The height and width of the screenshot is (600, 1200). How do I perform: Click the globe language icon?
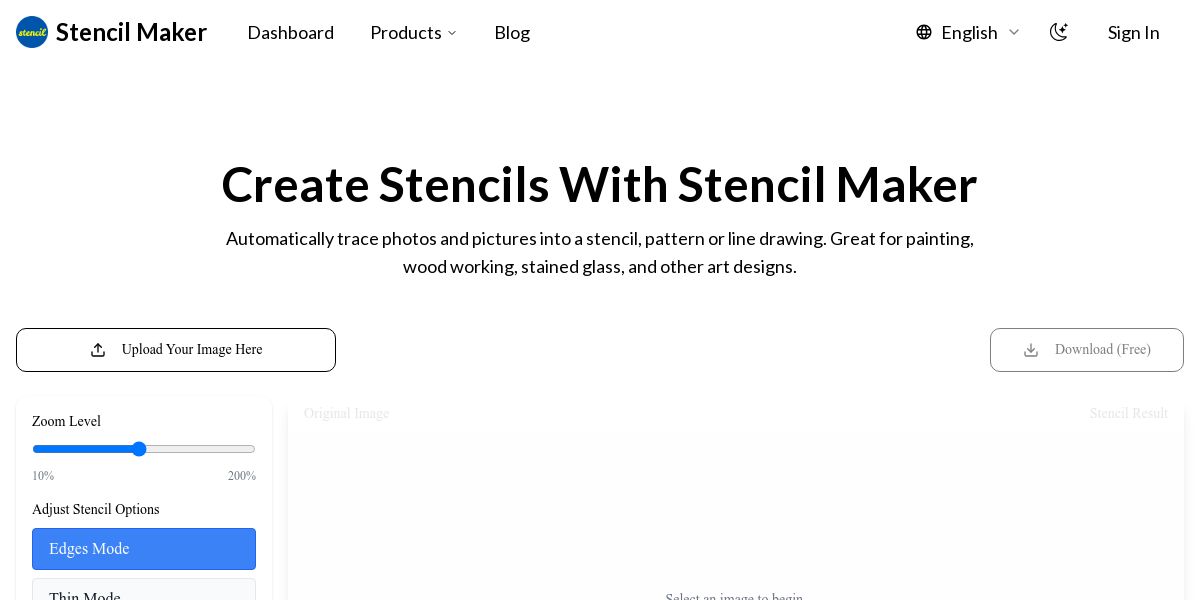924,32
